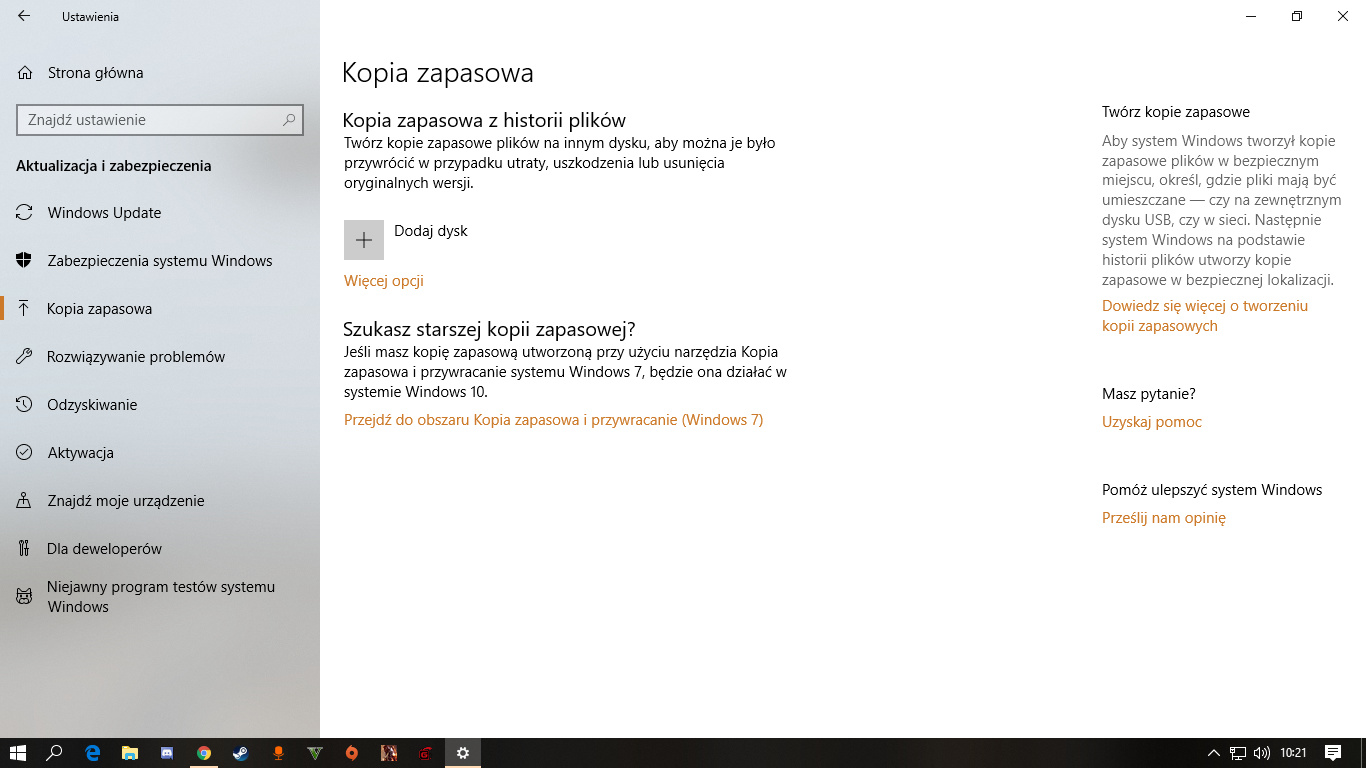Open taskbar search magnifier

[55, 753]
